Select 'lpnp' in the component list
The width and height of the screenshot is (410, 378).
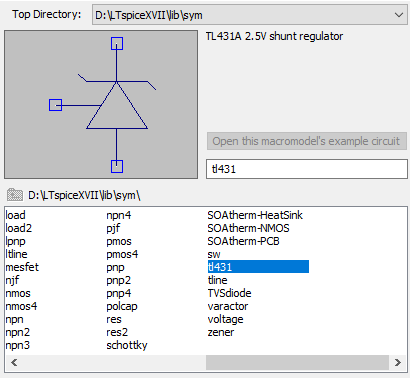point(15,241)
